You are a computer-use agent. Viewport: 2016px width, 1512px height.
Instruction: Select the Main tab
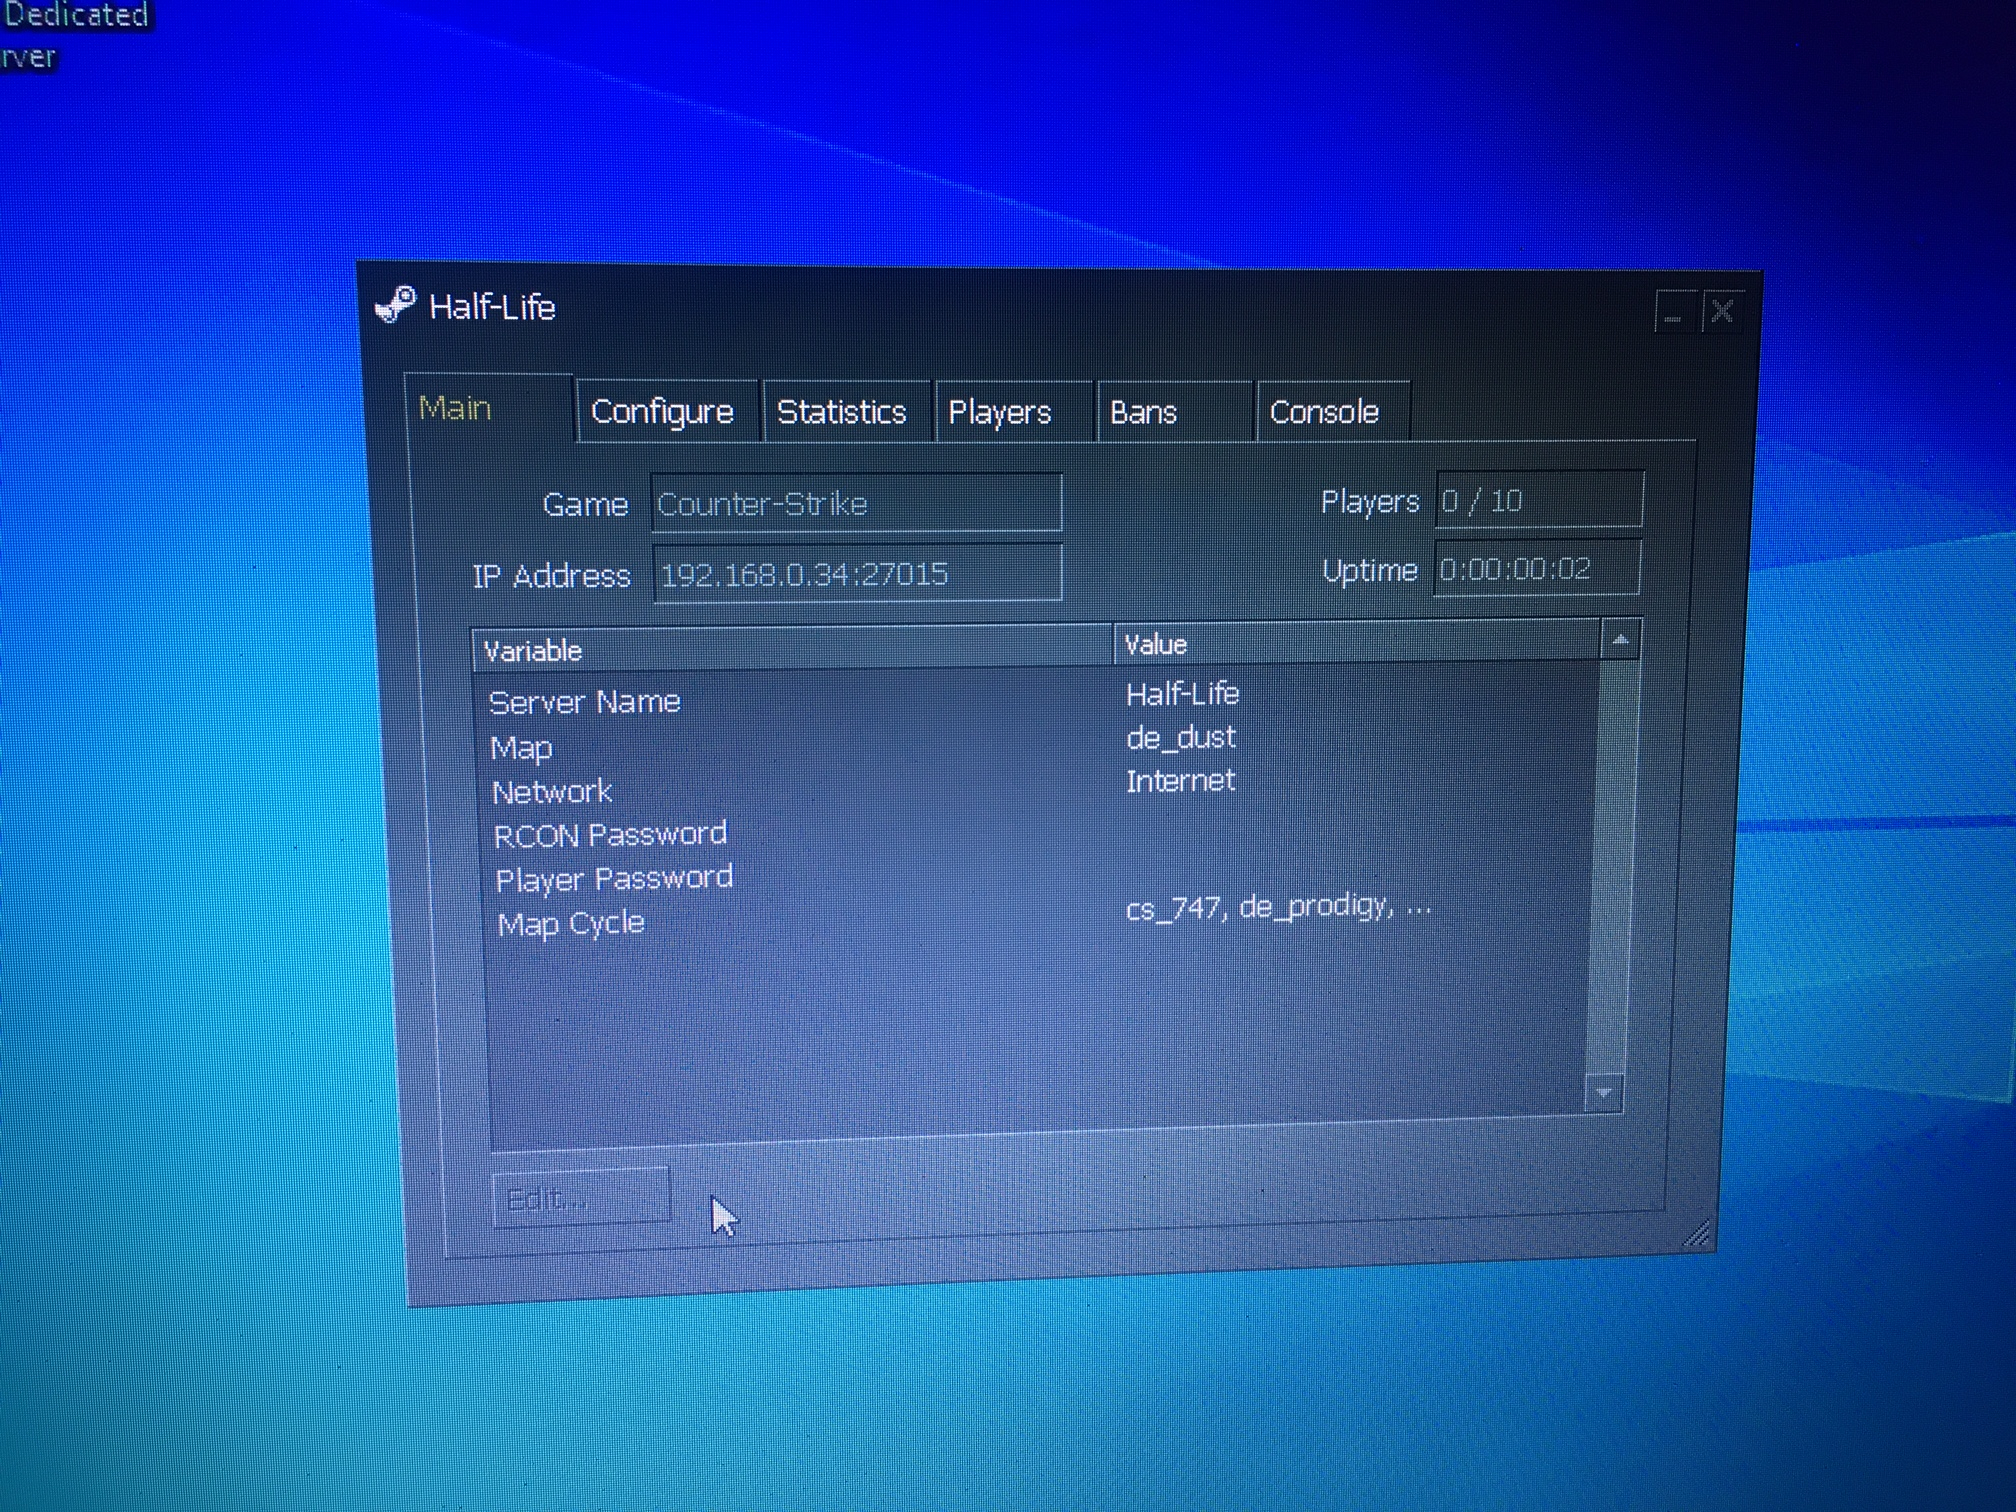(x=456, y=408)
